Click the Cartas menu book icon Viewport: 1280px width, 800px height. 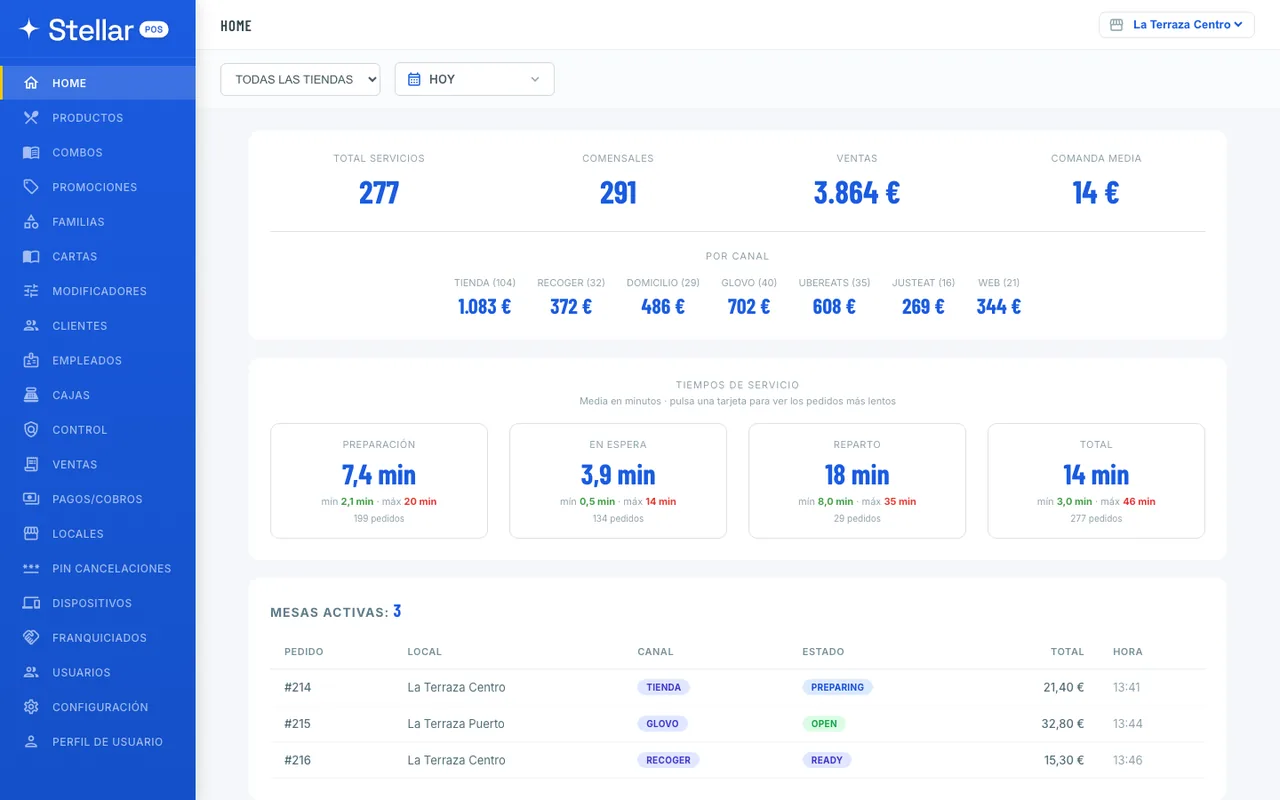pyautogui.click(x=31, y=256)
